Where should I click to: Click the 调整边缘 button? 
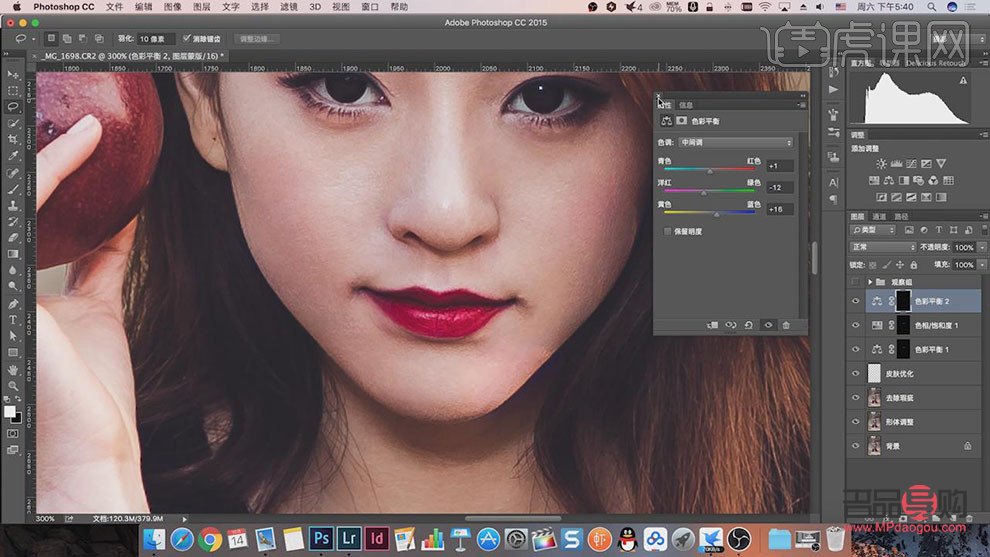tap(258, 39)
